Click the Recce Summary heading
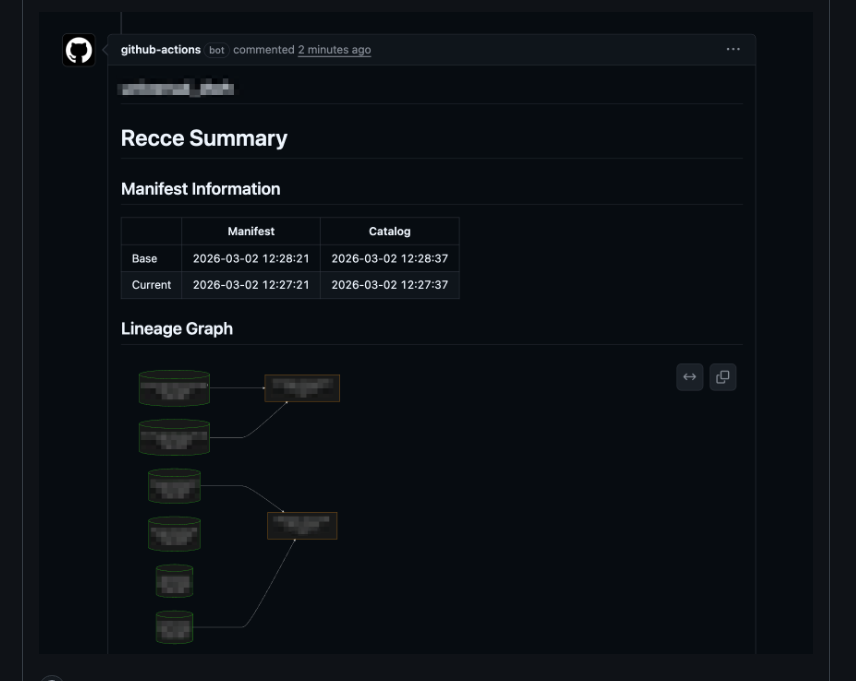The image size is (856, 681). (x=203, y=138)
